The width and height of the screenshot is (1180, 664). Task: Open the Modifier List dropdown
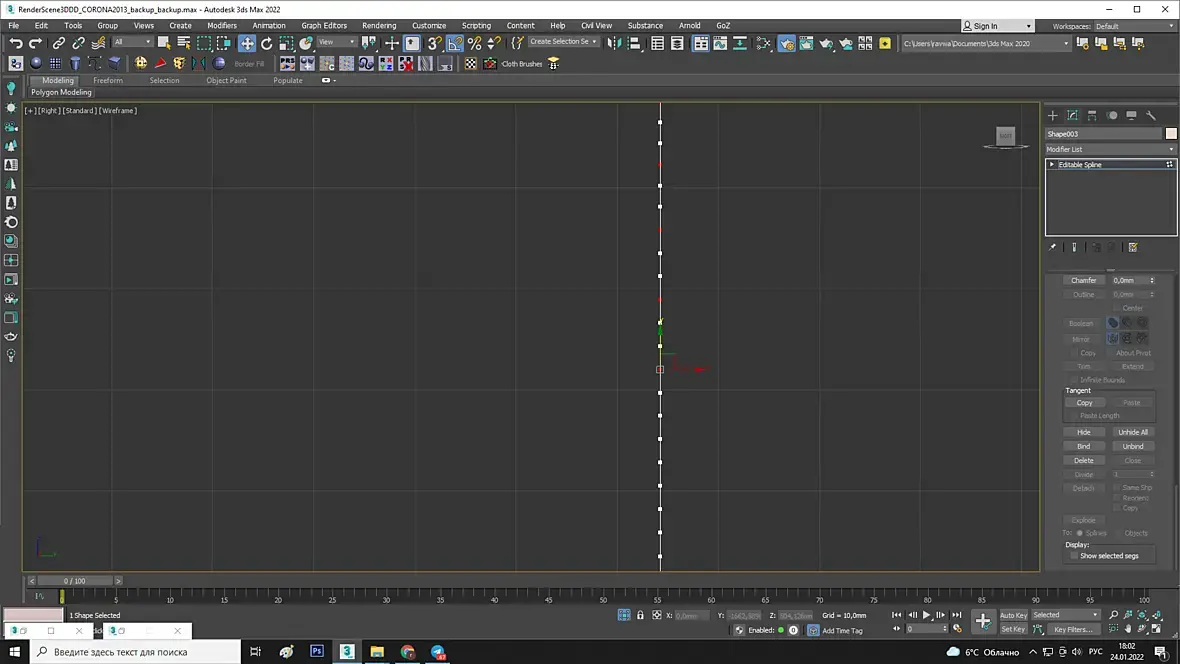(1110, 149)
